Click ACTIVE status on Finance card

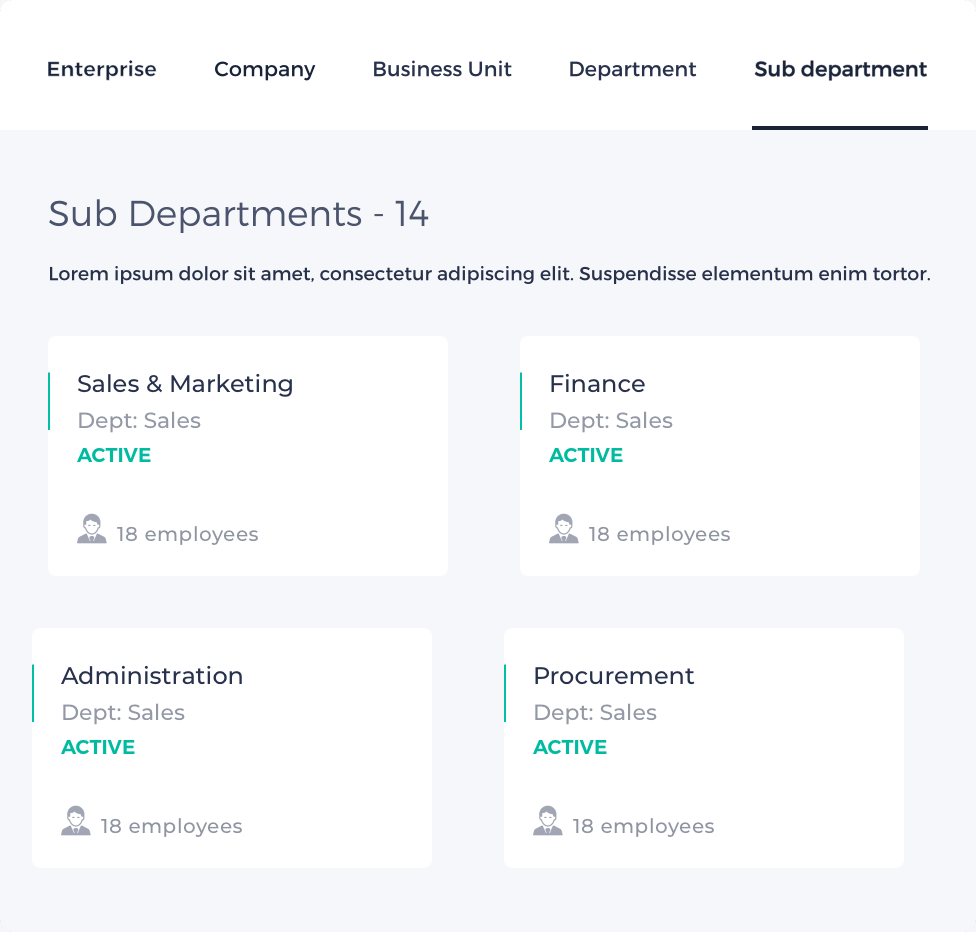(586, 455)
